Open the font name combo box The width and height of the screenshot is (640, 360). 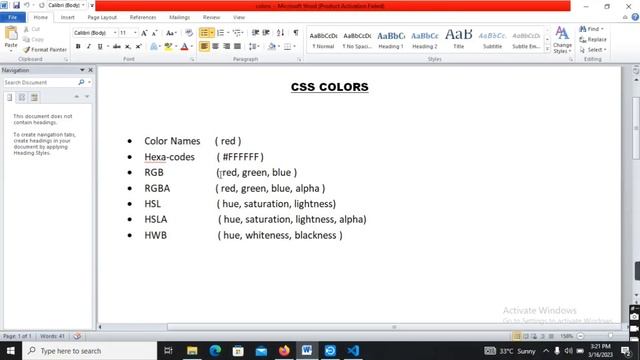click(x=95, y=33)
